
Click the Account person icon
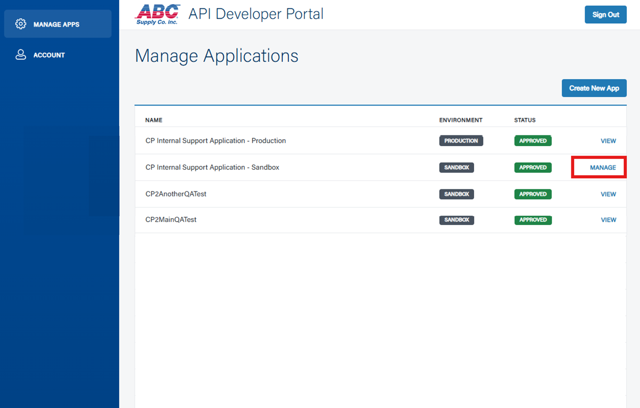(20, 55)
